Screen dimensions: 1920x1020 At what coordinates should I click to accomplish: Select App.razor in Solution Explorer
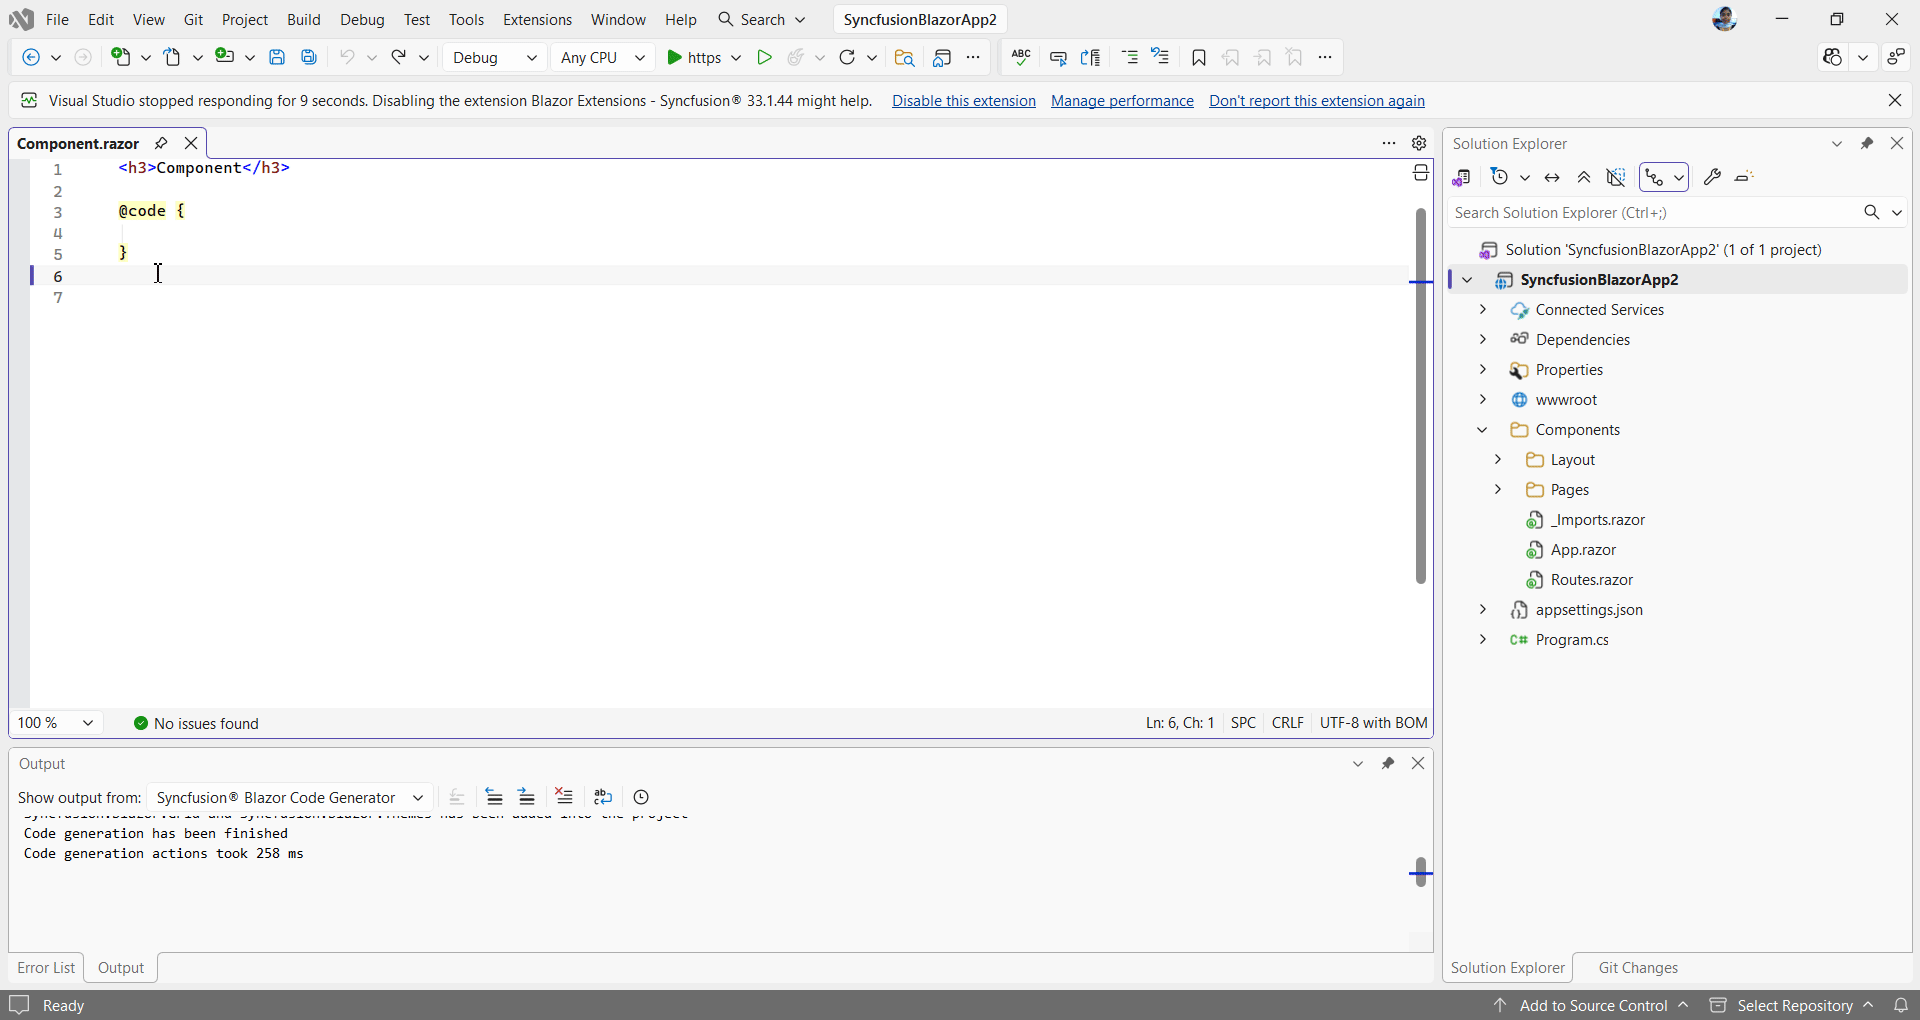(1583, 550)
